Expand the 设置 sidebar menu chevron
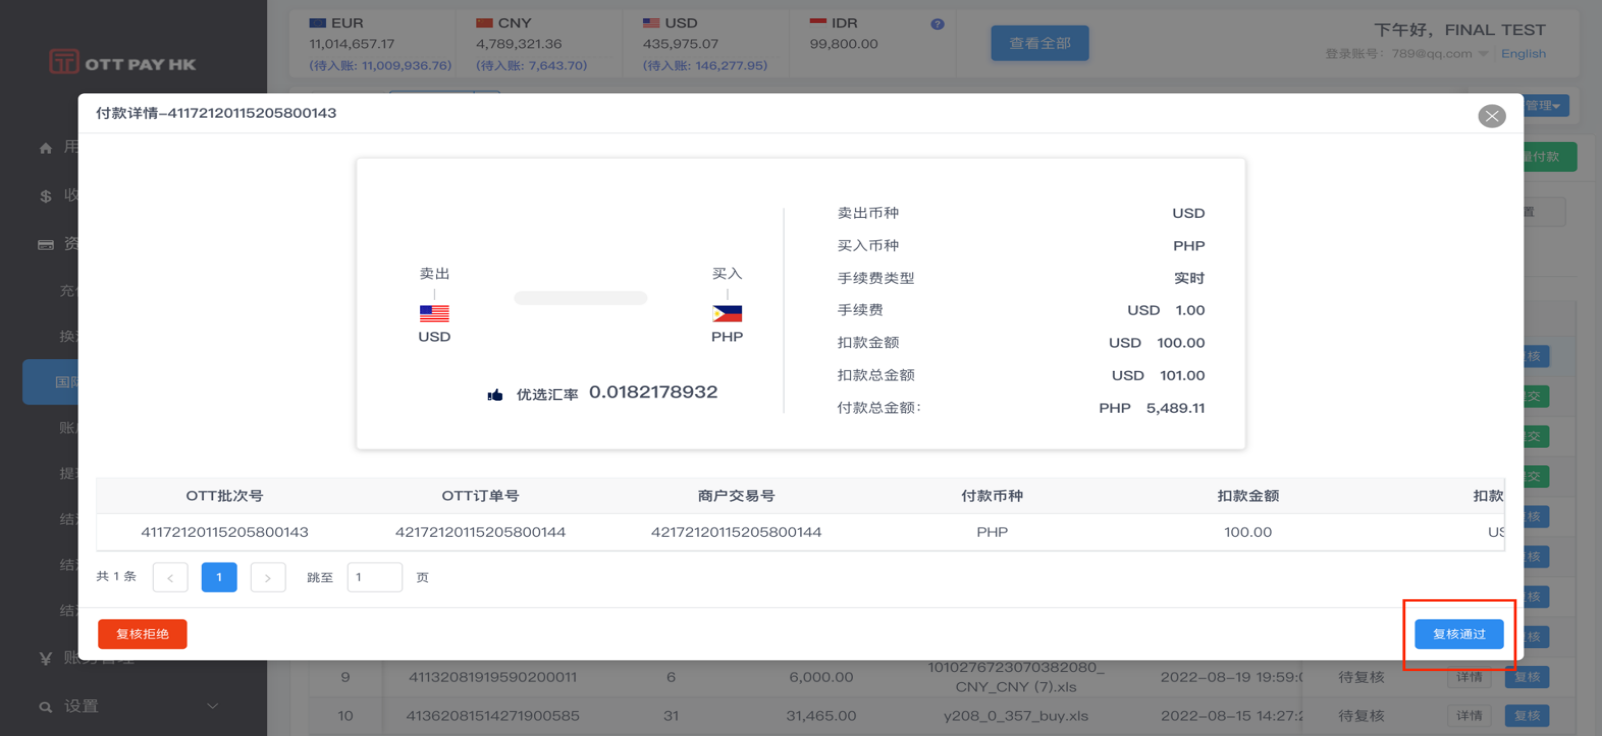The image size is (1602, 736). [x=212, y=706]
